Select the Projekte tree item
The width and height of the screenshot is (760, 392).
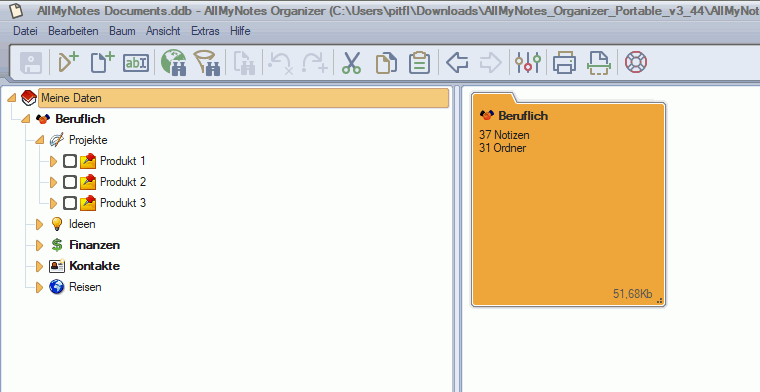[88, 140]
